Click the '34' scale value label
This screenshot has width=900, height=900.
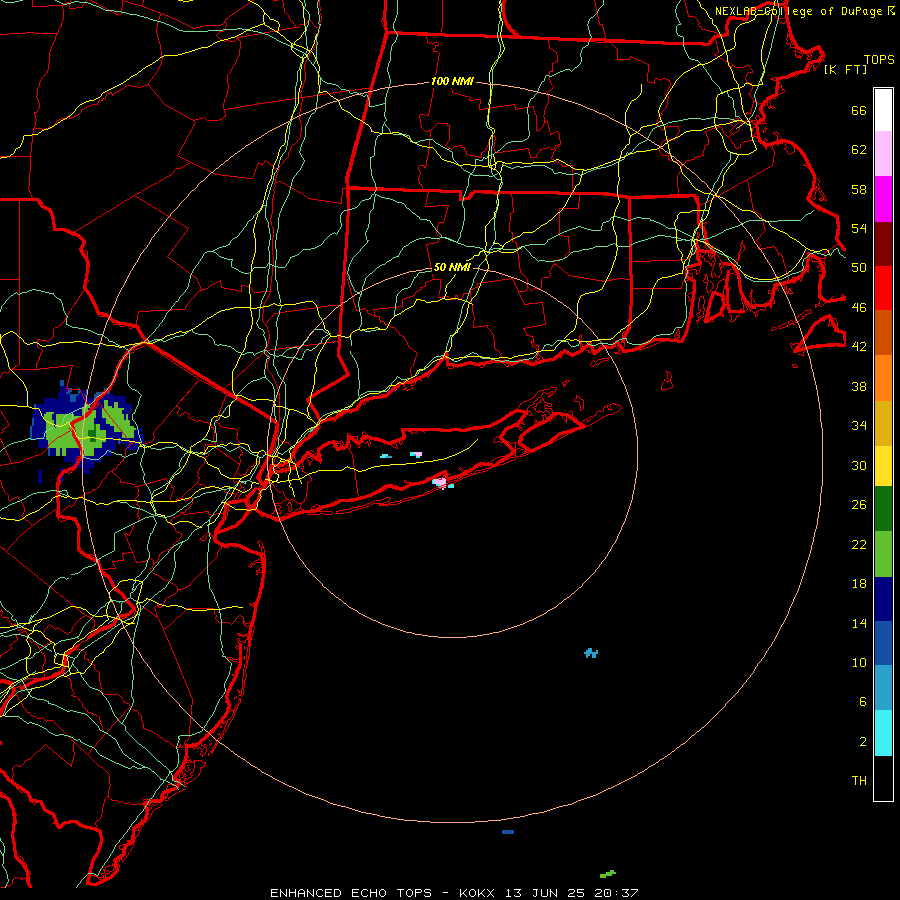pos(859,426)
